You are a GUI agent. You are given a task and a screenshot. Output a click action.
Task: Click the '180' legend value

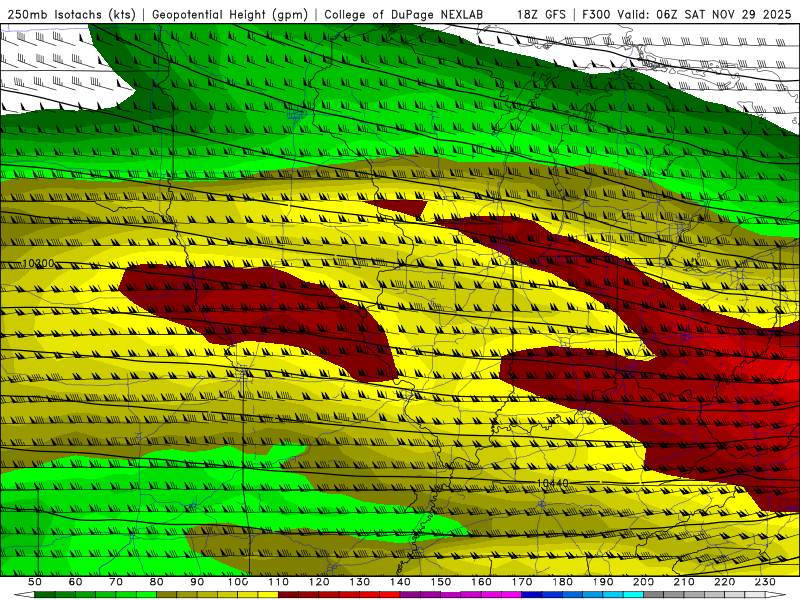(562, 582)
